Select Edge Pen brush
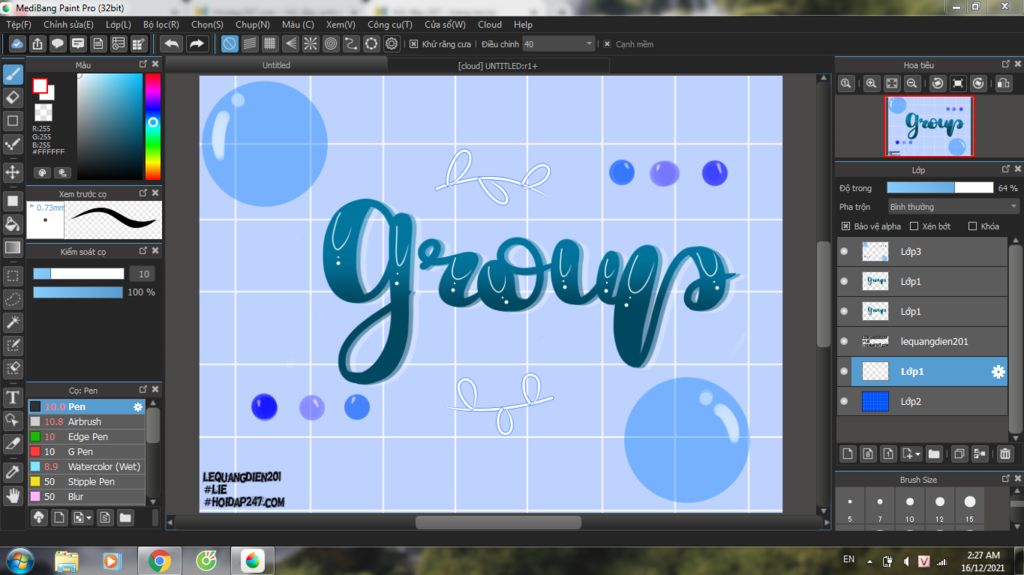The image size is (1024, 575). coord(87,436)
